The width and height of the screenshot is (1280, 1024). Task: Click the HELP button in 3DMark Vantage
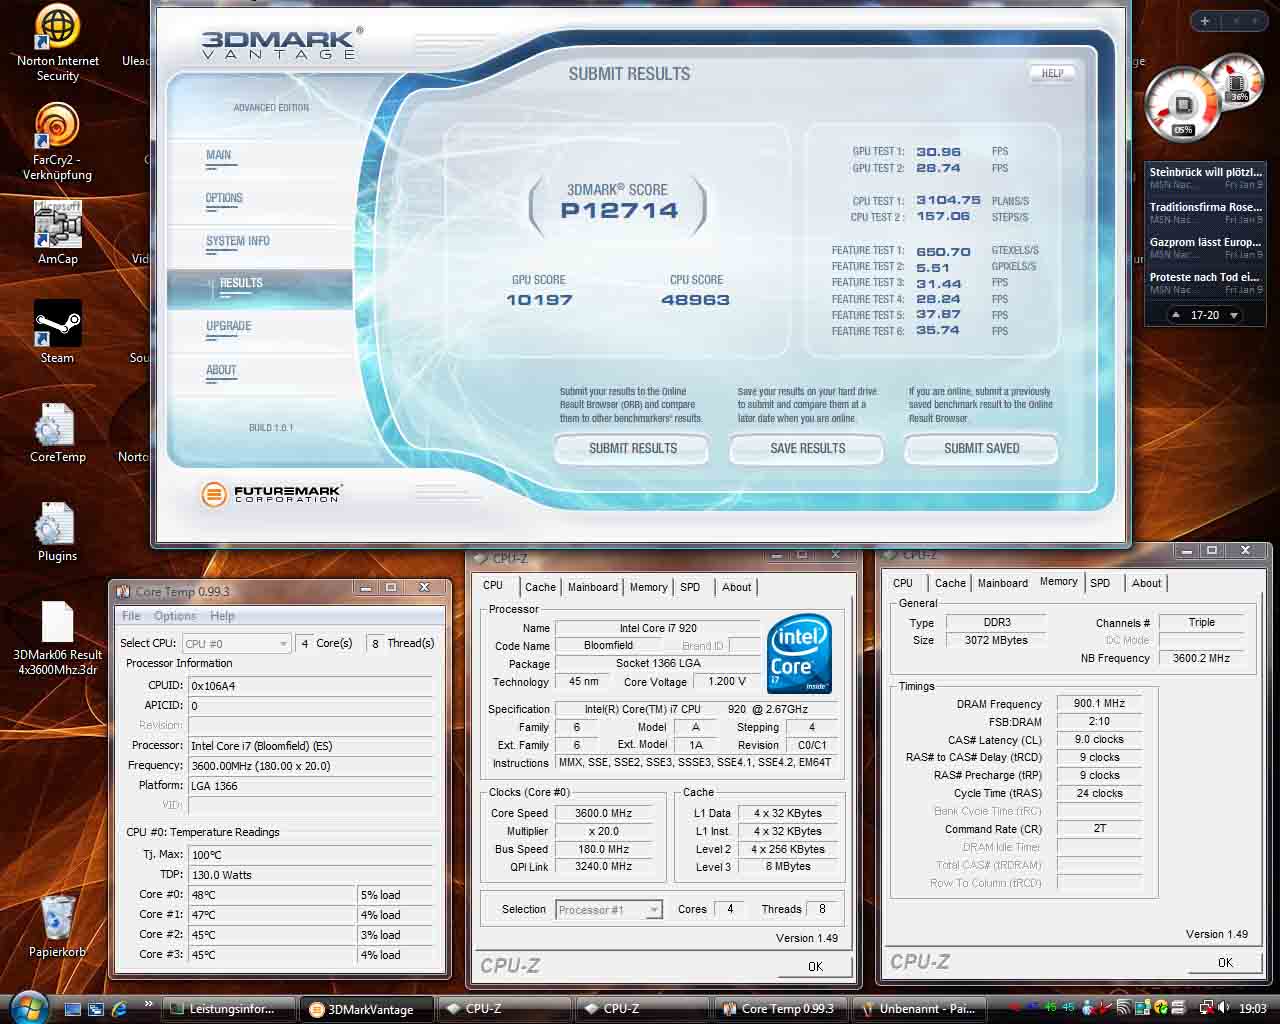point(1052,73)
